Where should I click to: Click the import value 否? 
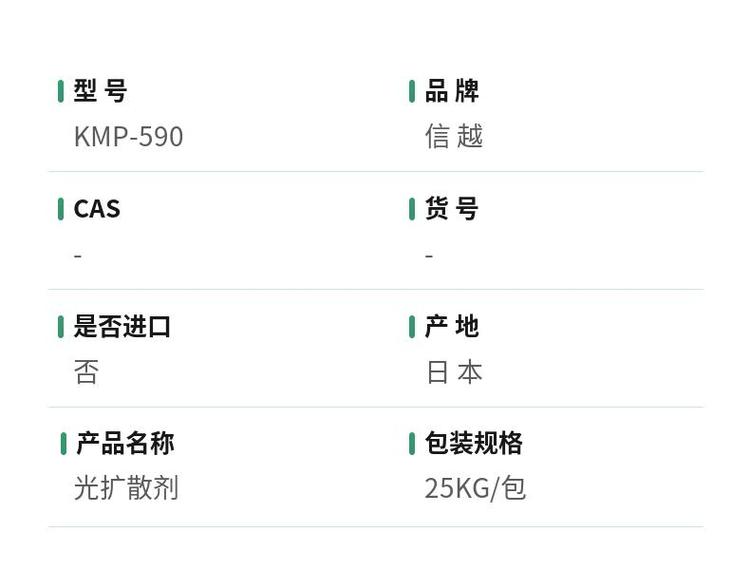coord(86,372)
